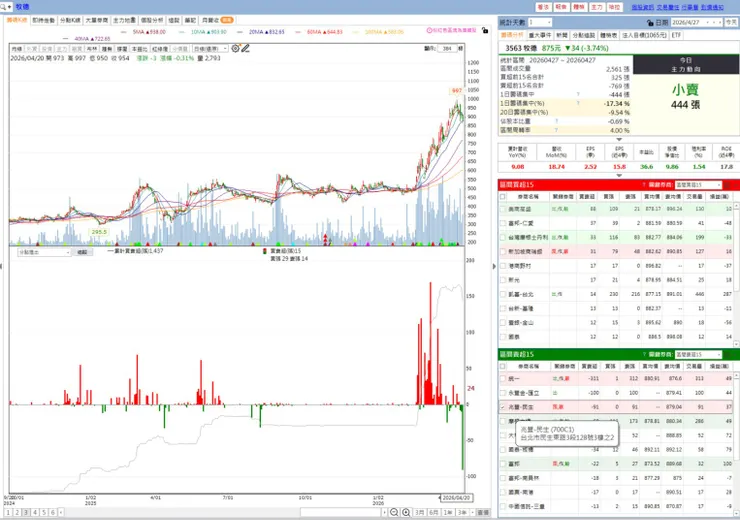Click the 顯示 bar count field showing 384
This screenshot has height=520, width=740.
point(447,49)
